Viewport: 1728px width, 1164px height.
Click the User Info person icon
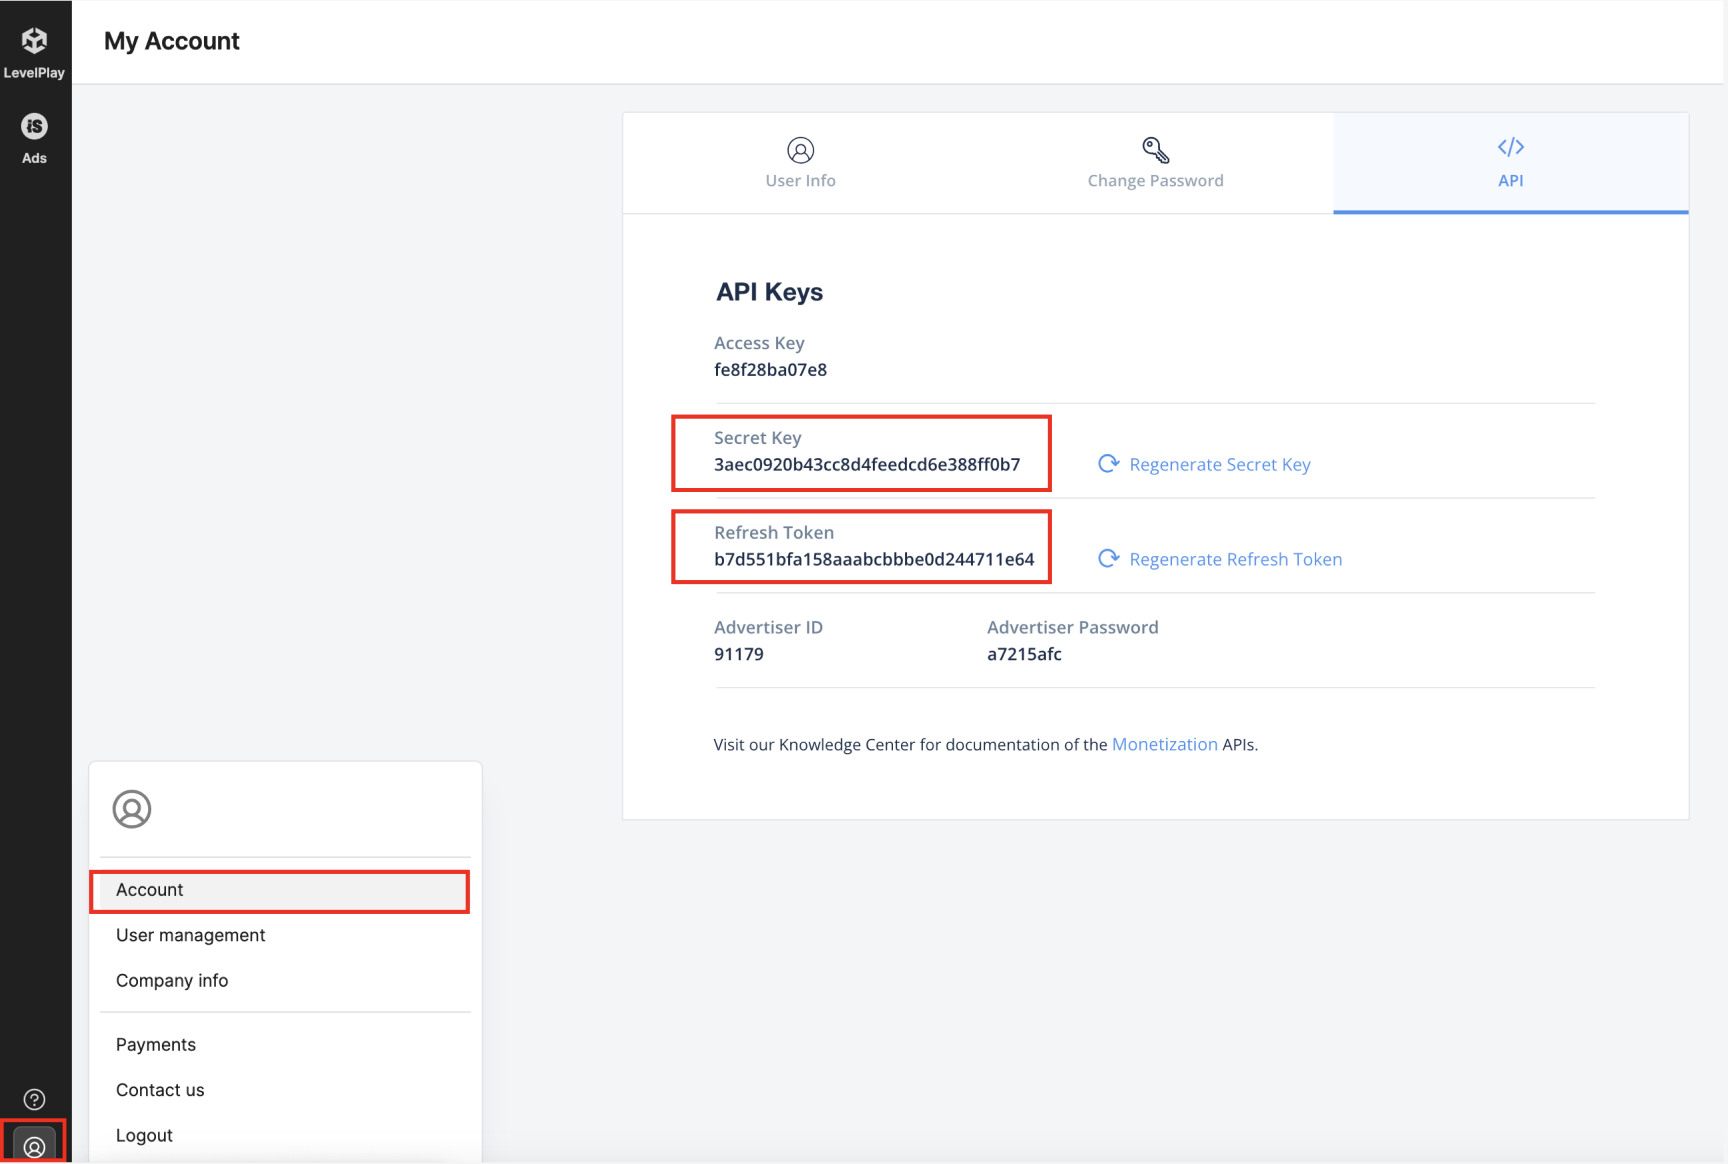coord(801,150)
